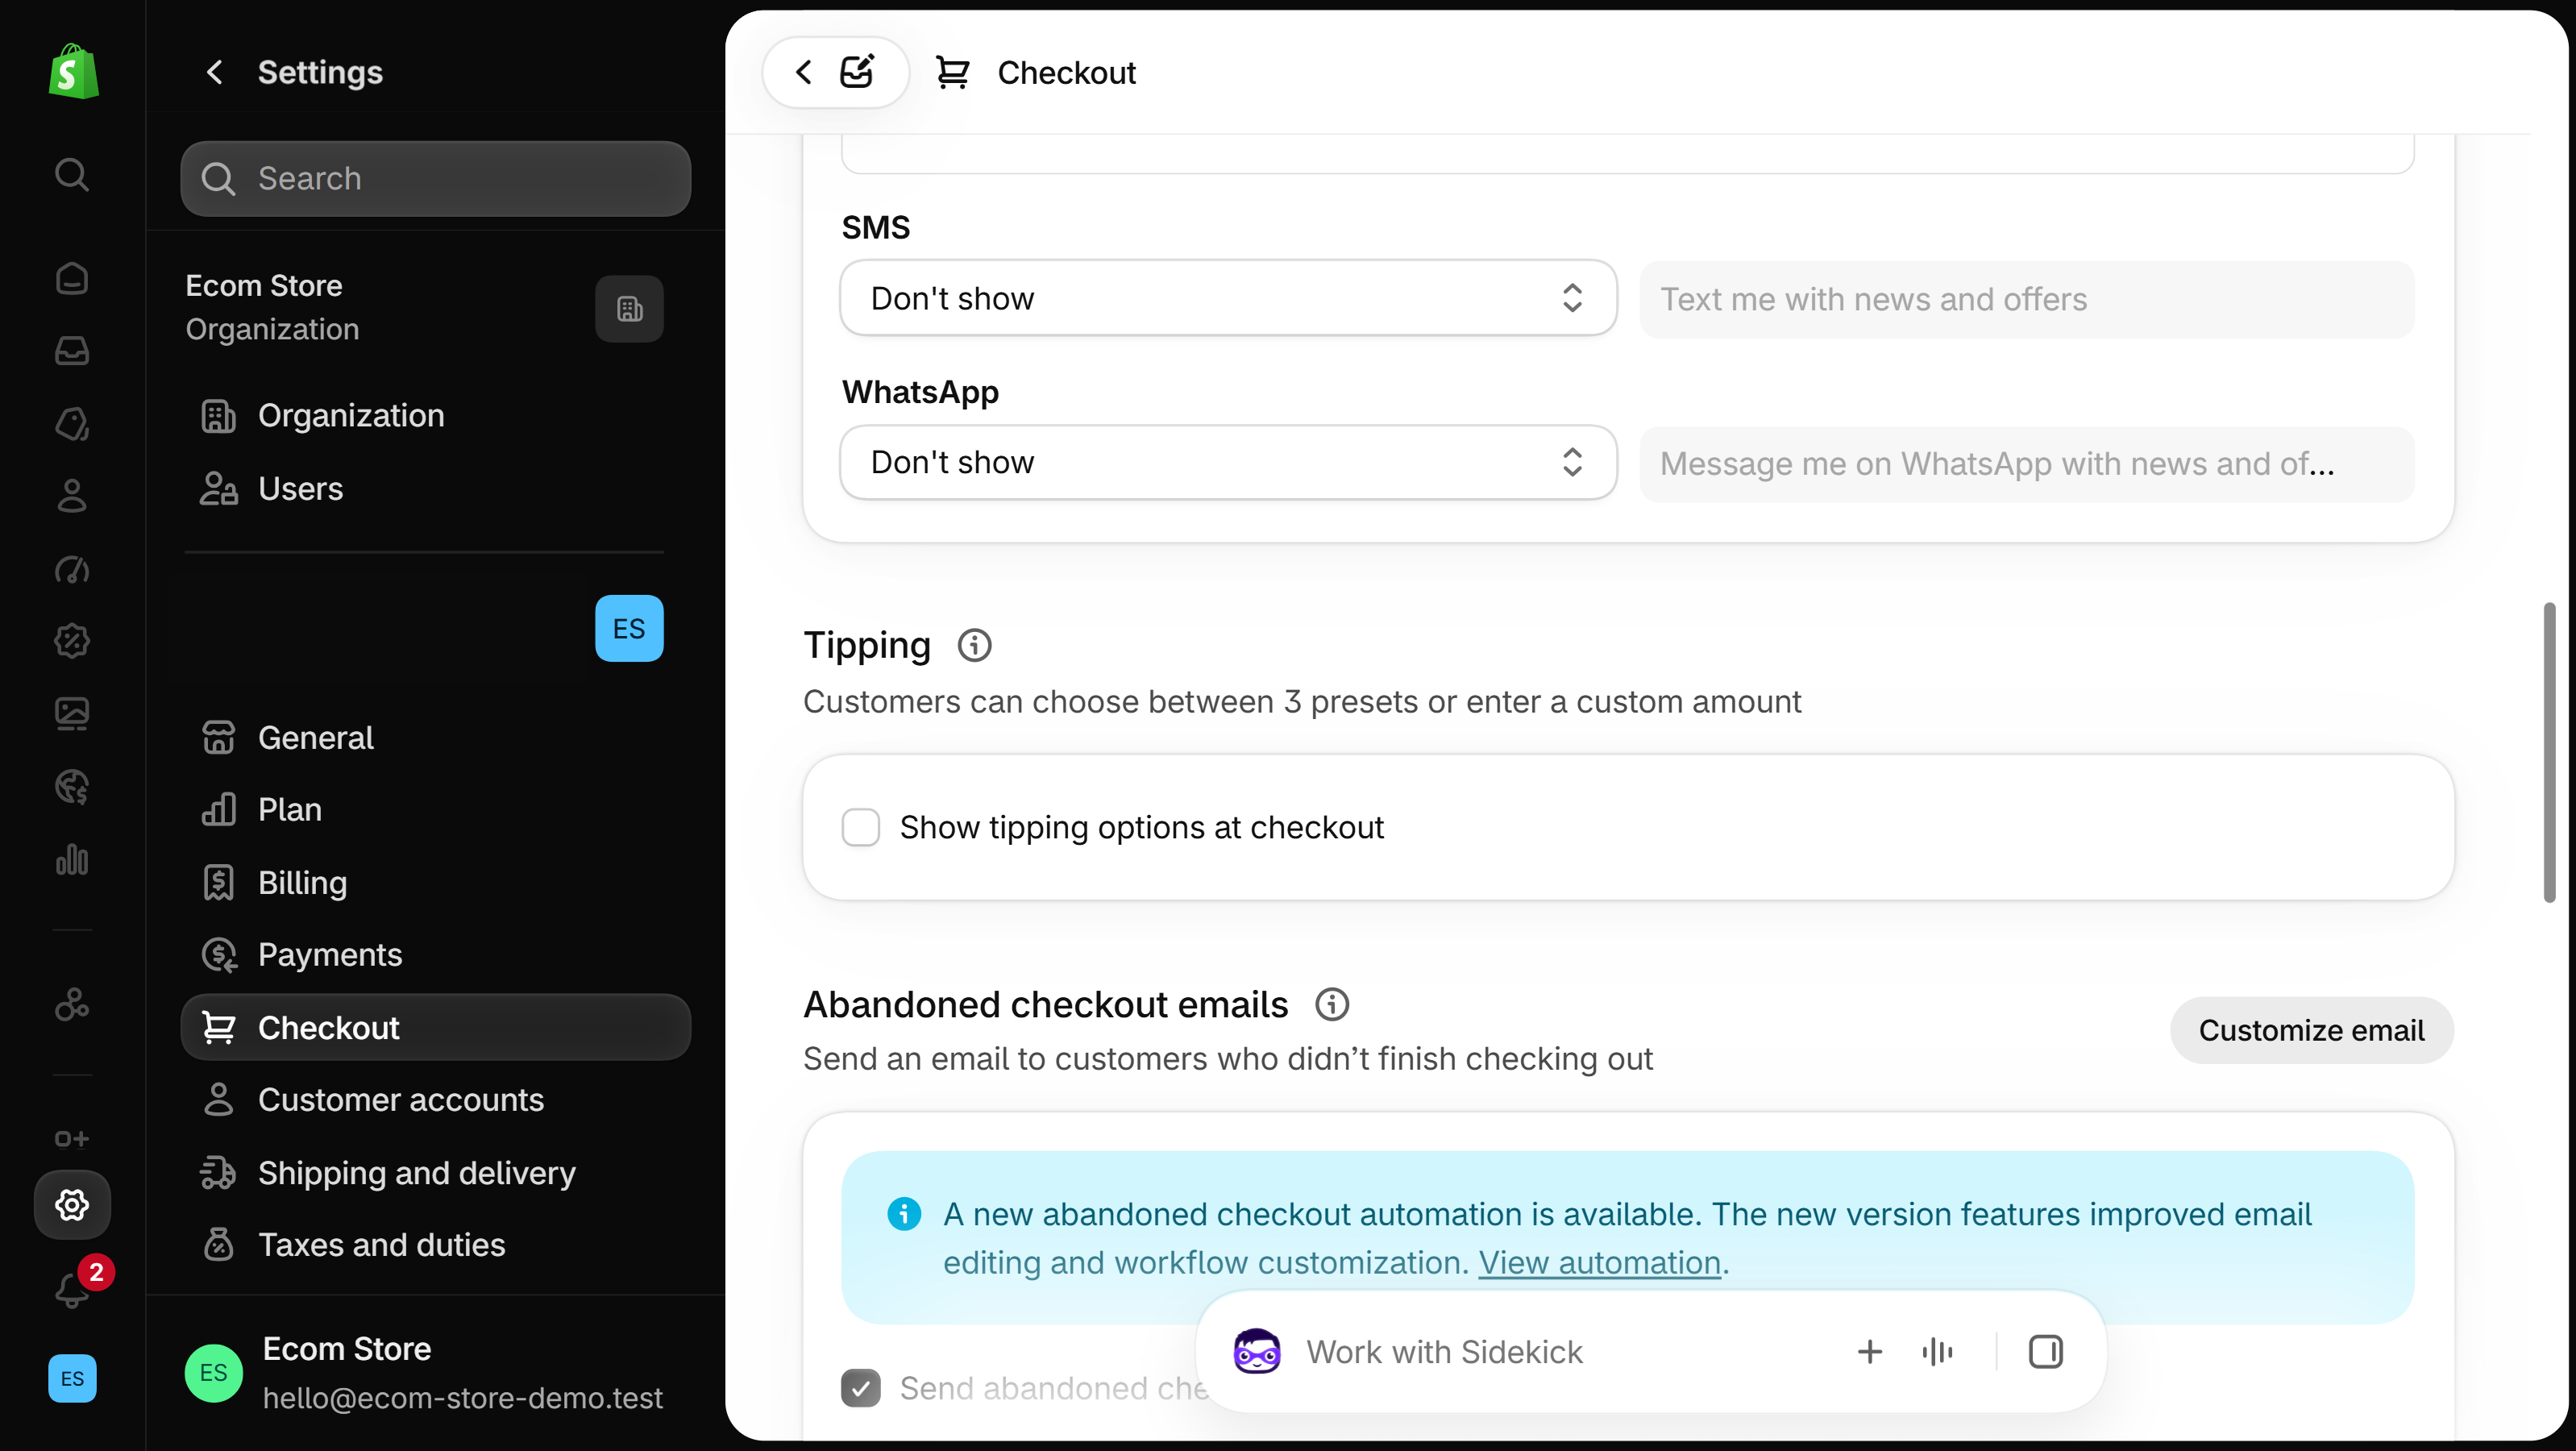
Task: Click back arrow beside Checkout title
Action: 803,72
